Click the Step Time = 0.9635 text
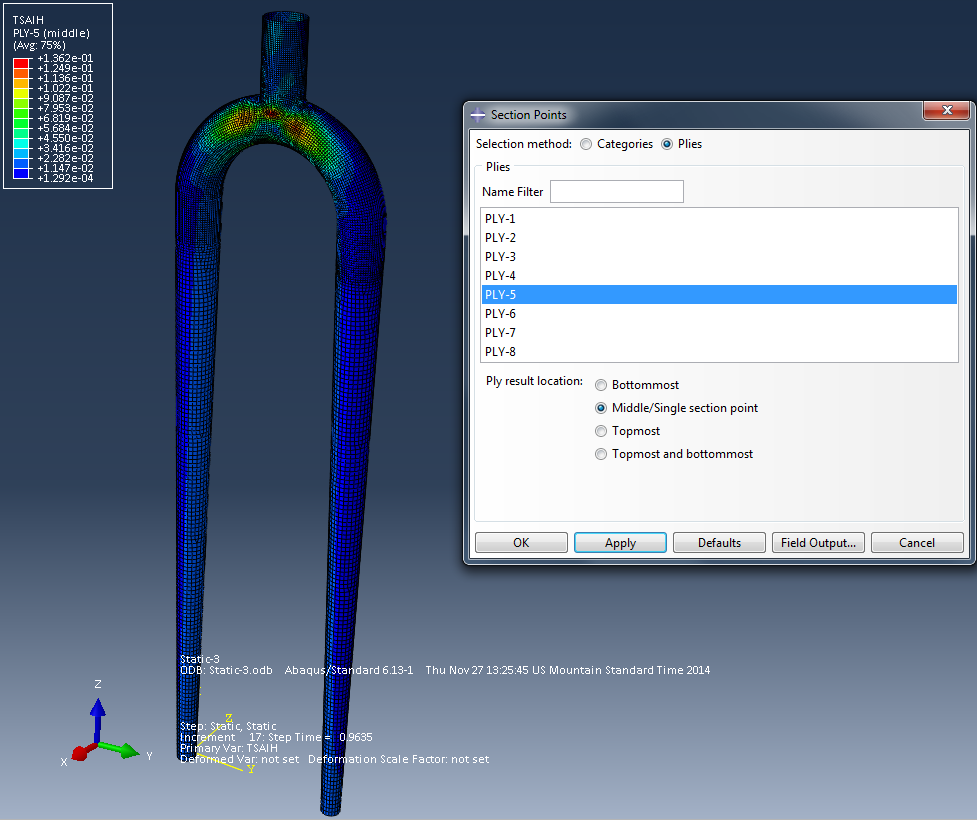Image resolution: width=977 pixels, height=822 pixels. pos(320,737)
